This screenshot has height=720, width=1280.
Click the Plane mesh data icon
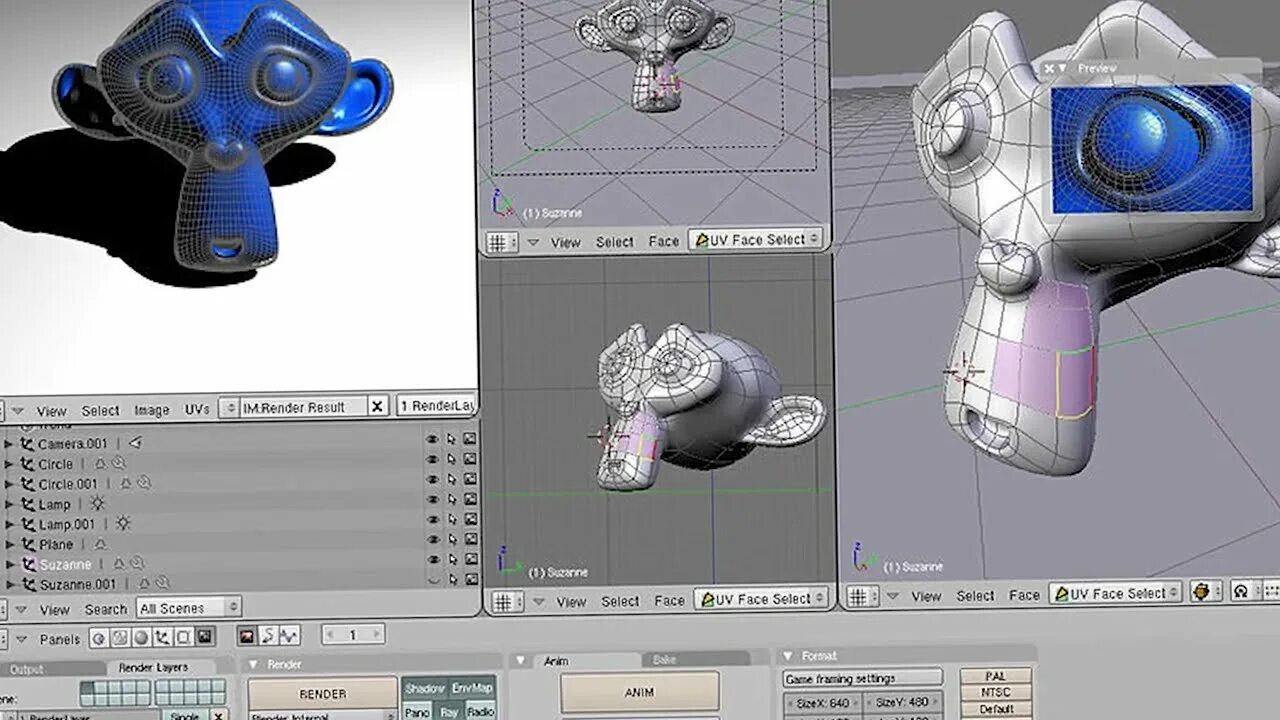point(100,544)
